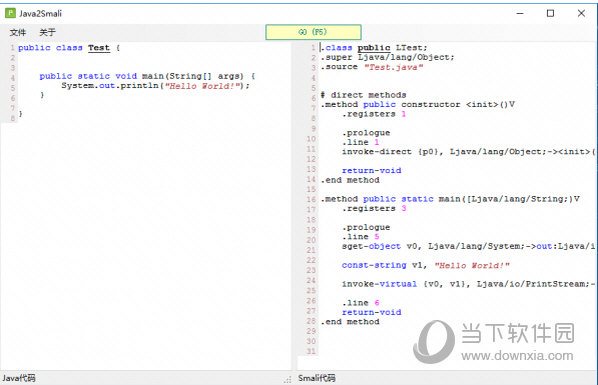Viewport: 598px width, 385px height.
Task: Click the '.registers 1' smali line
Action: 374,114
